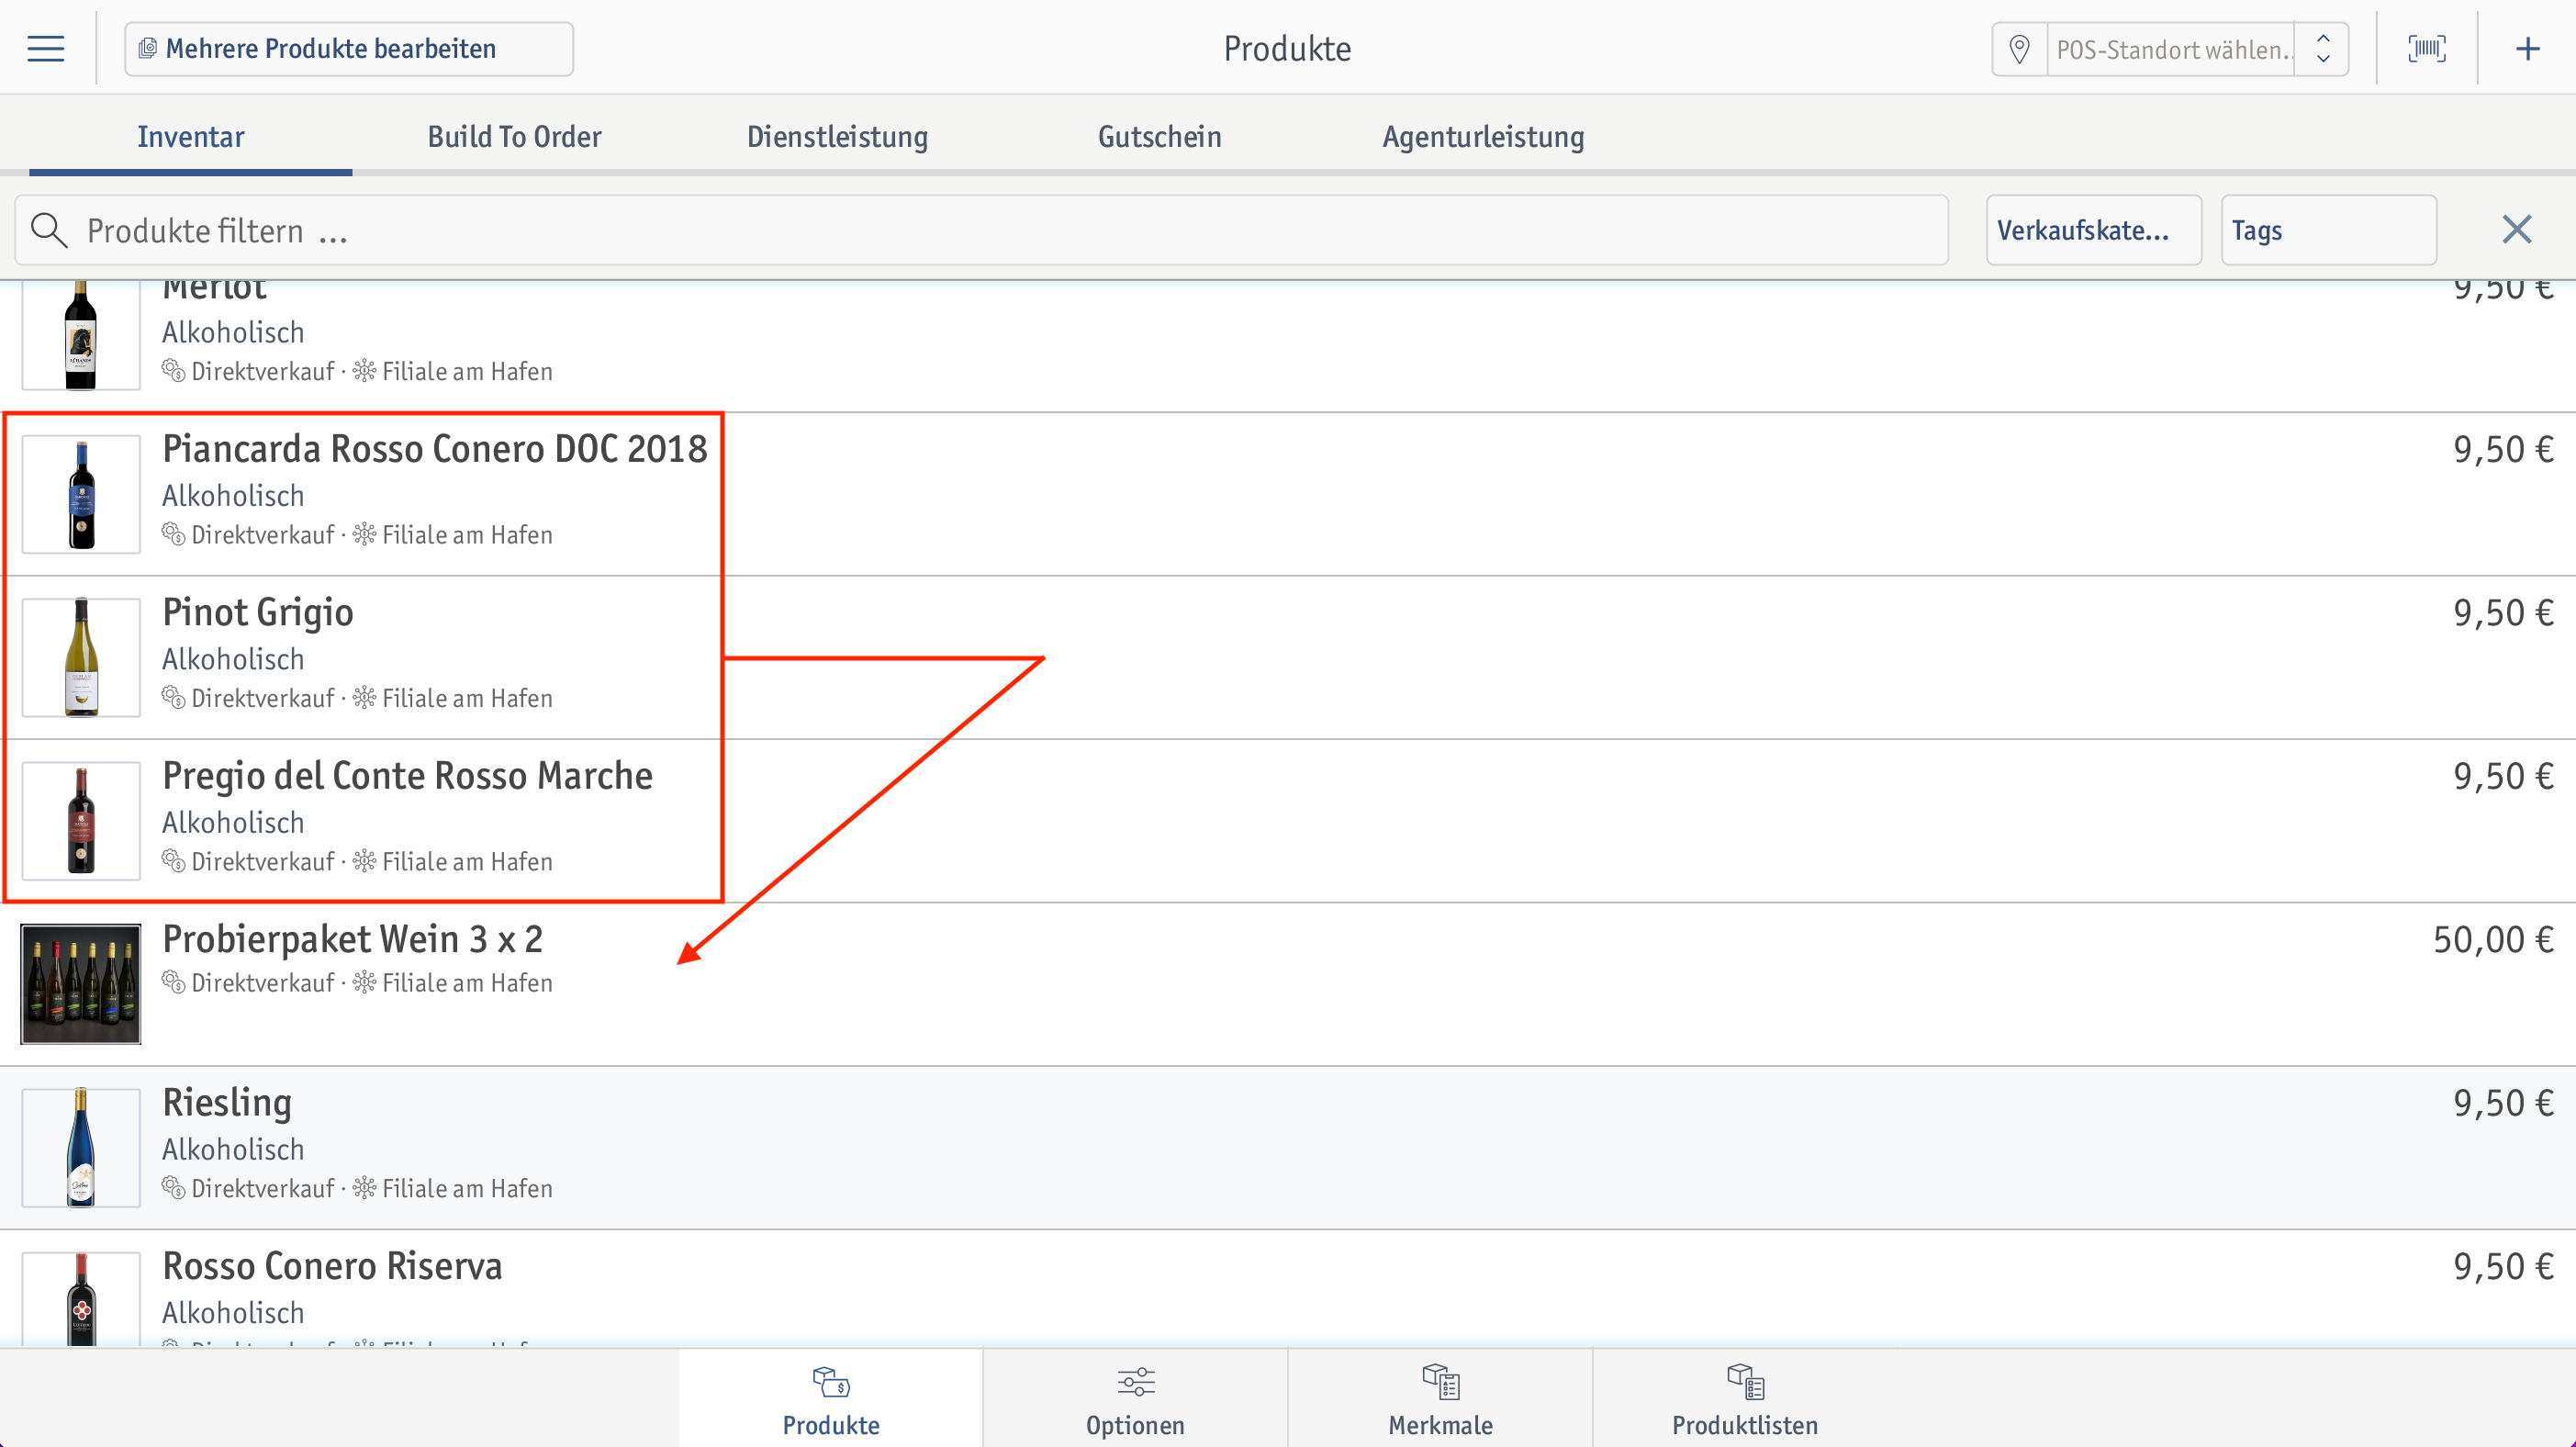Image resolution: width=2576 pixels, height=1447 pixels.
Task: Open the barcode scanner icon
Action: (2427, 49)
